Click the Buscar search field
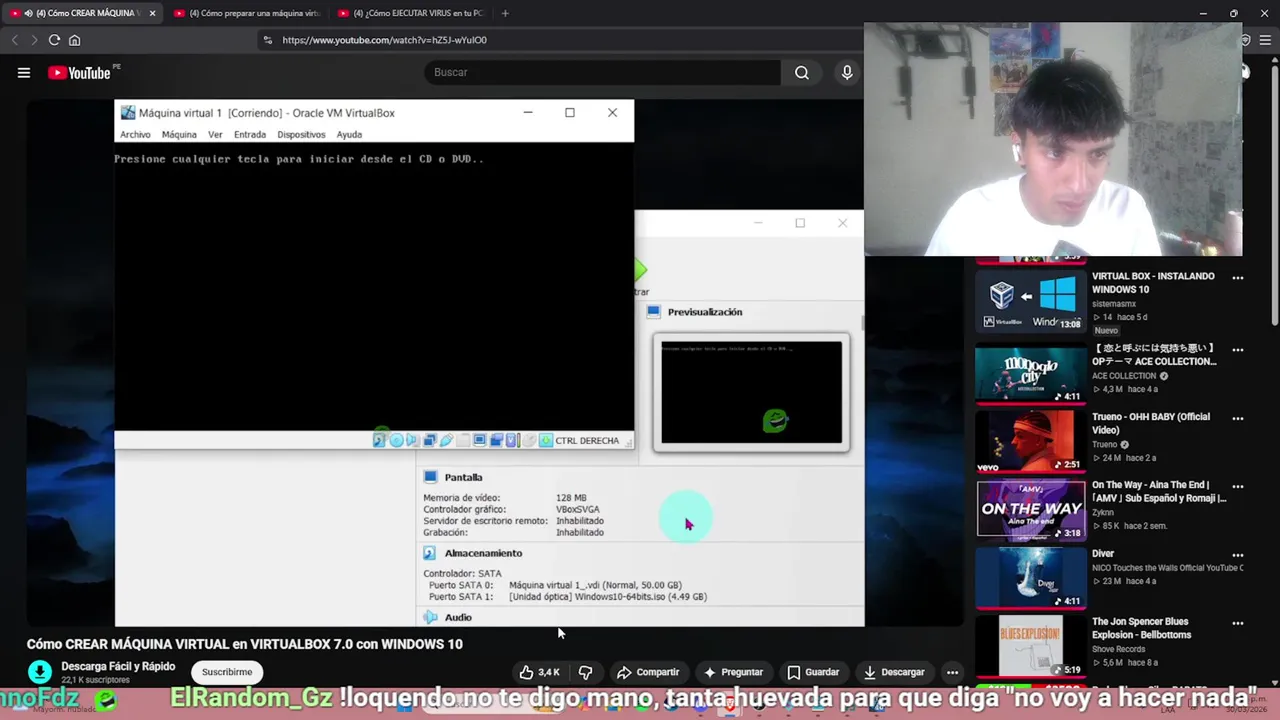The image size is (1280, 720). 603,72
